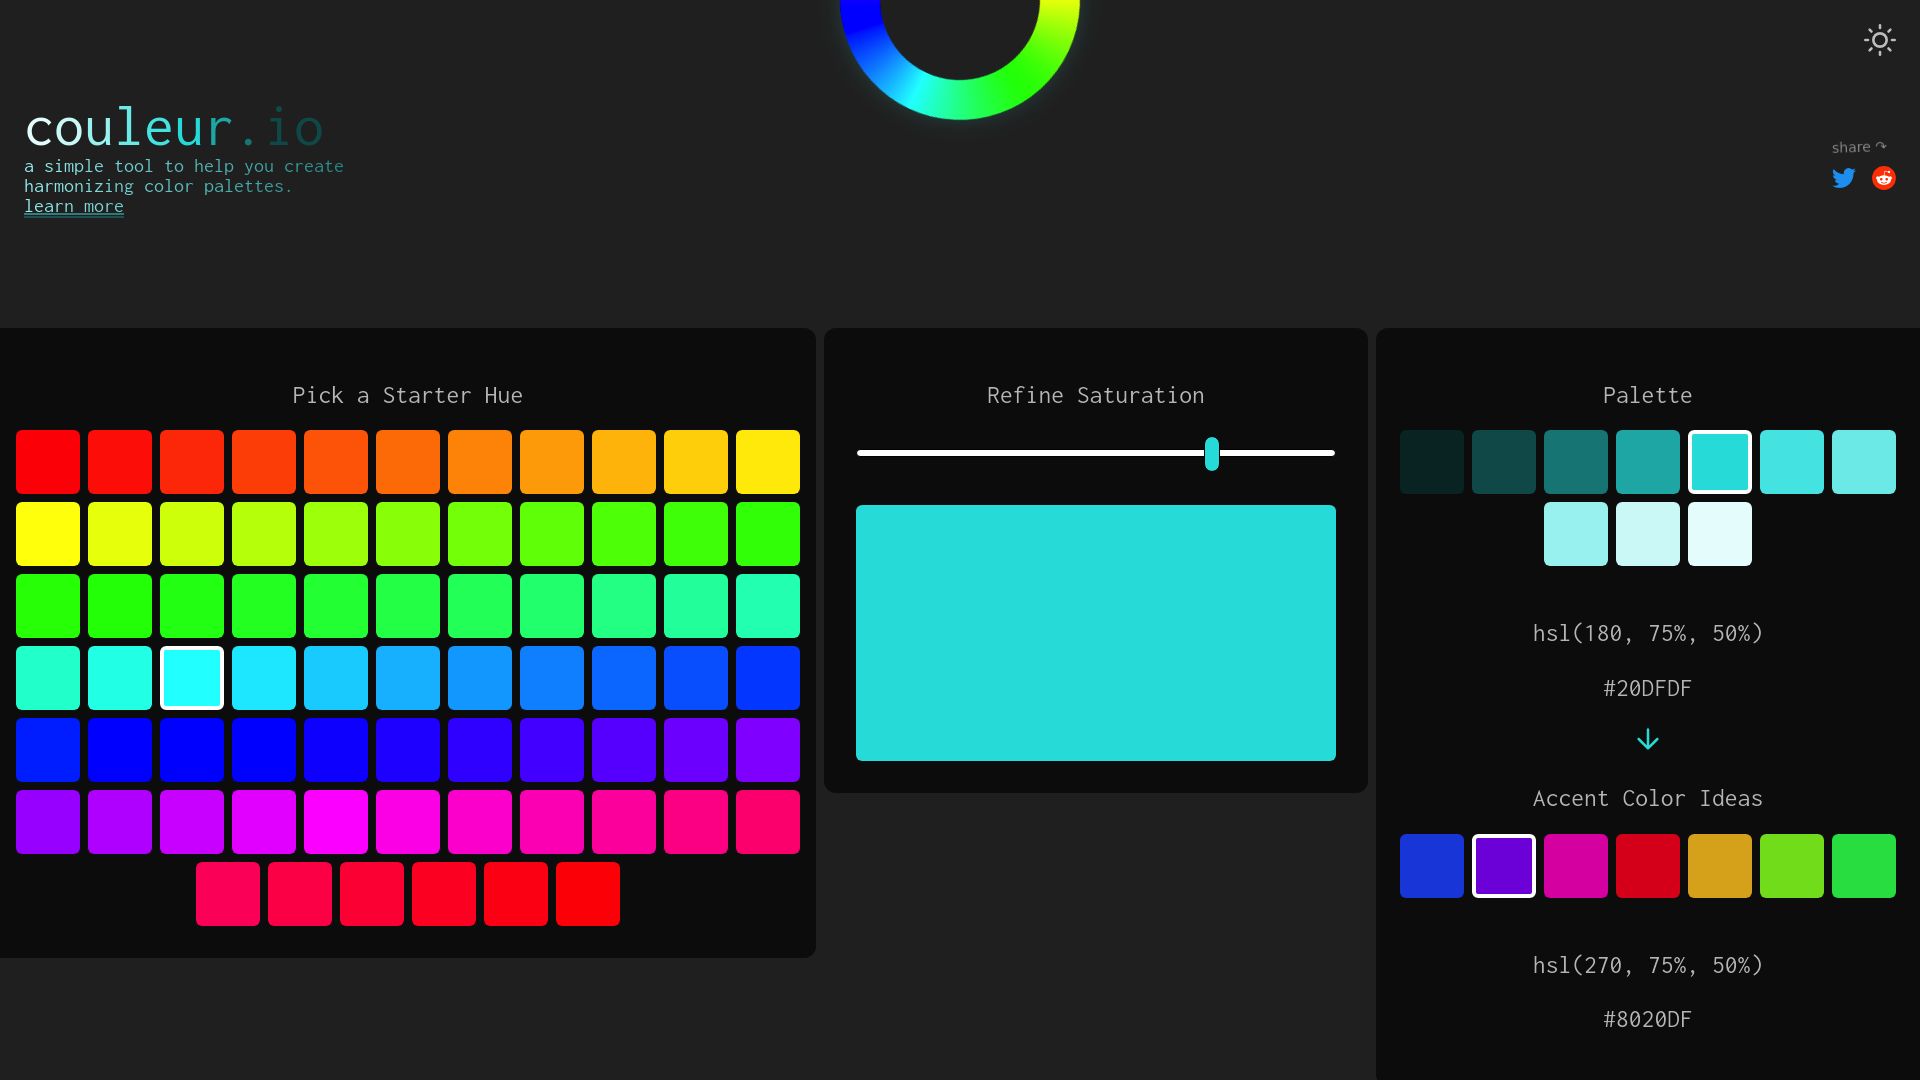The width and height of the screenshot is (1920, 1080).
Task: Choose the highlighted cyan starter hue
Action: coord(192,678)
